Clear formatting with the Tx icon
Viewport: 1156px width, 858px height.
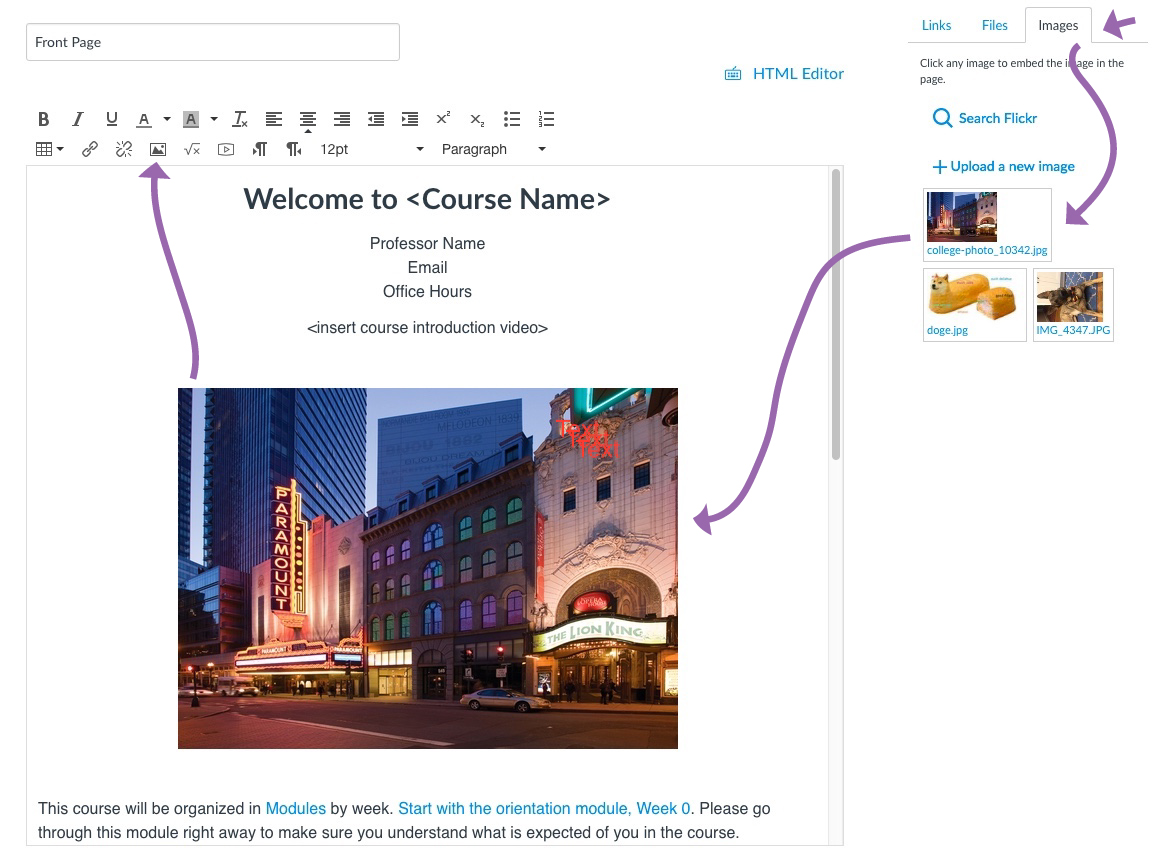240,119
